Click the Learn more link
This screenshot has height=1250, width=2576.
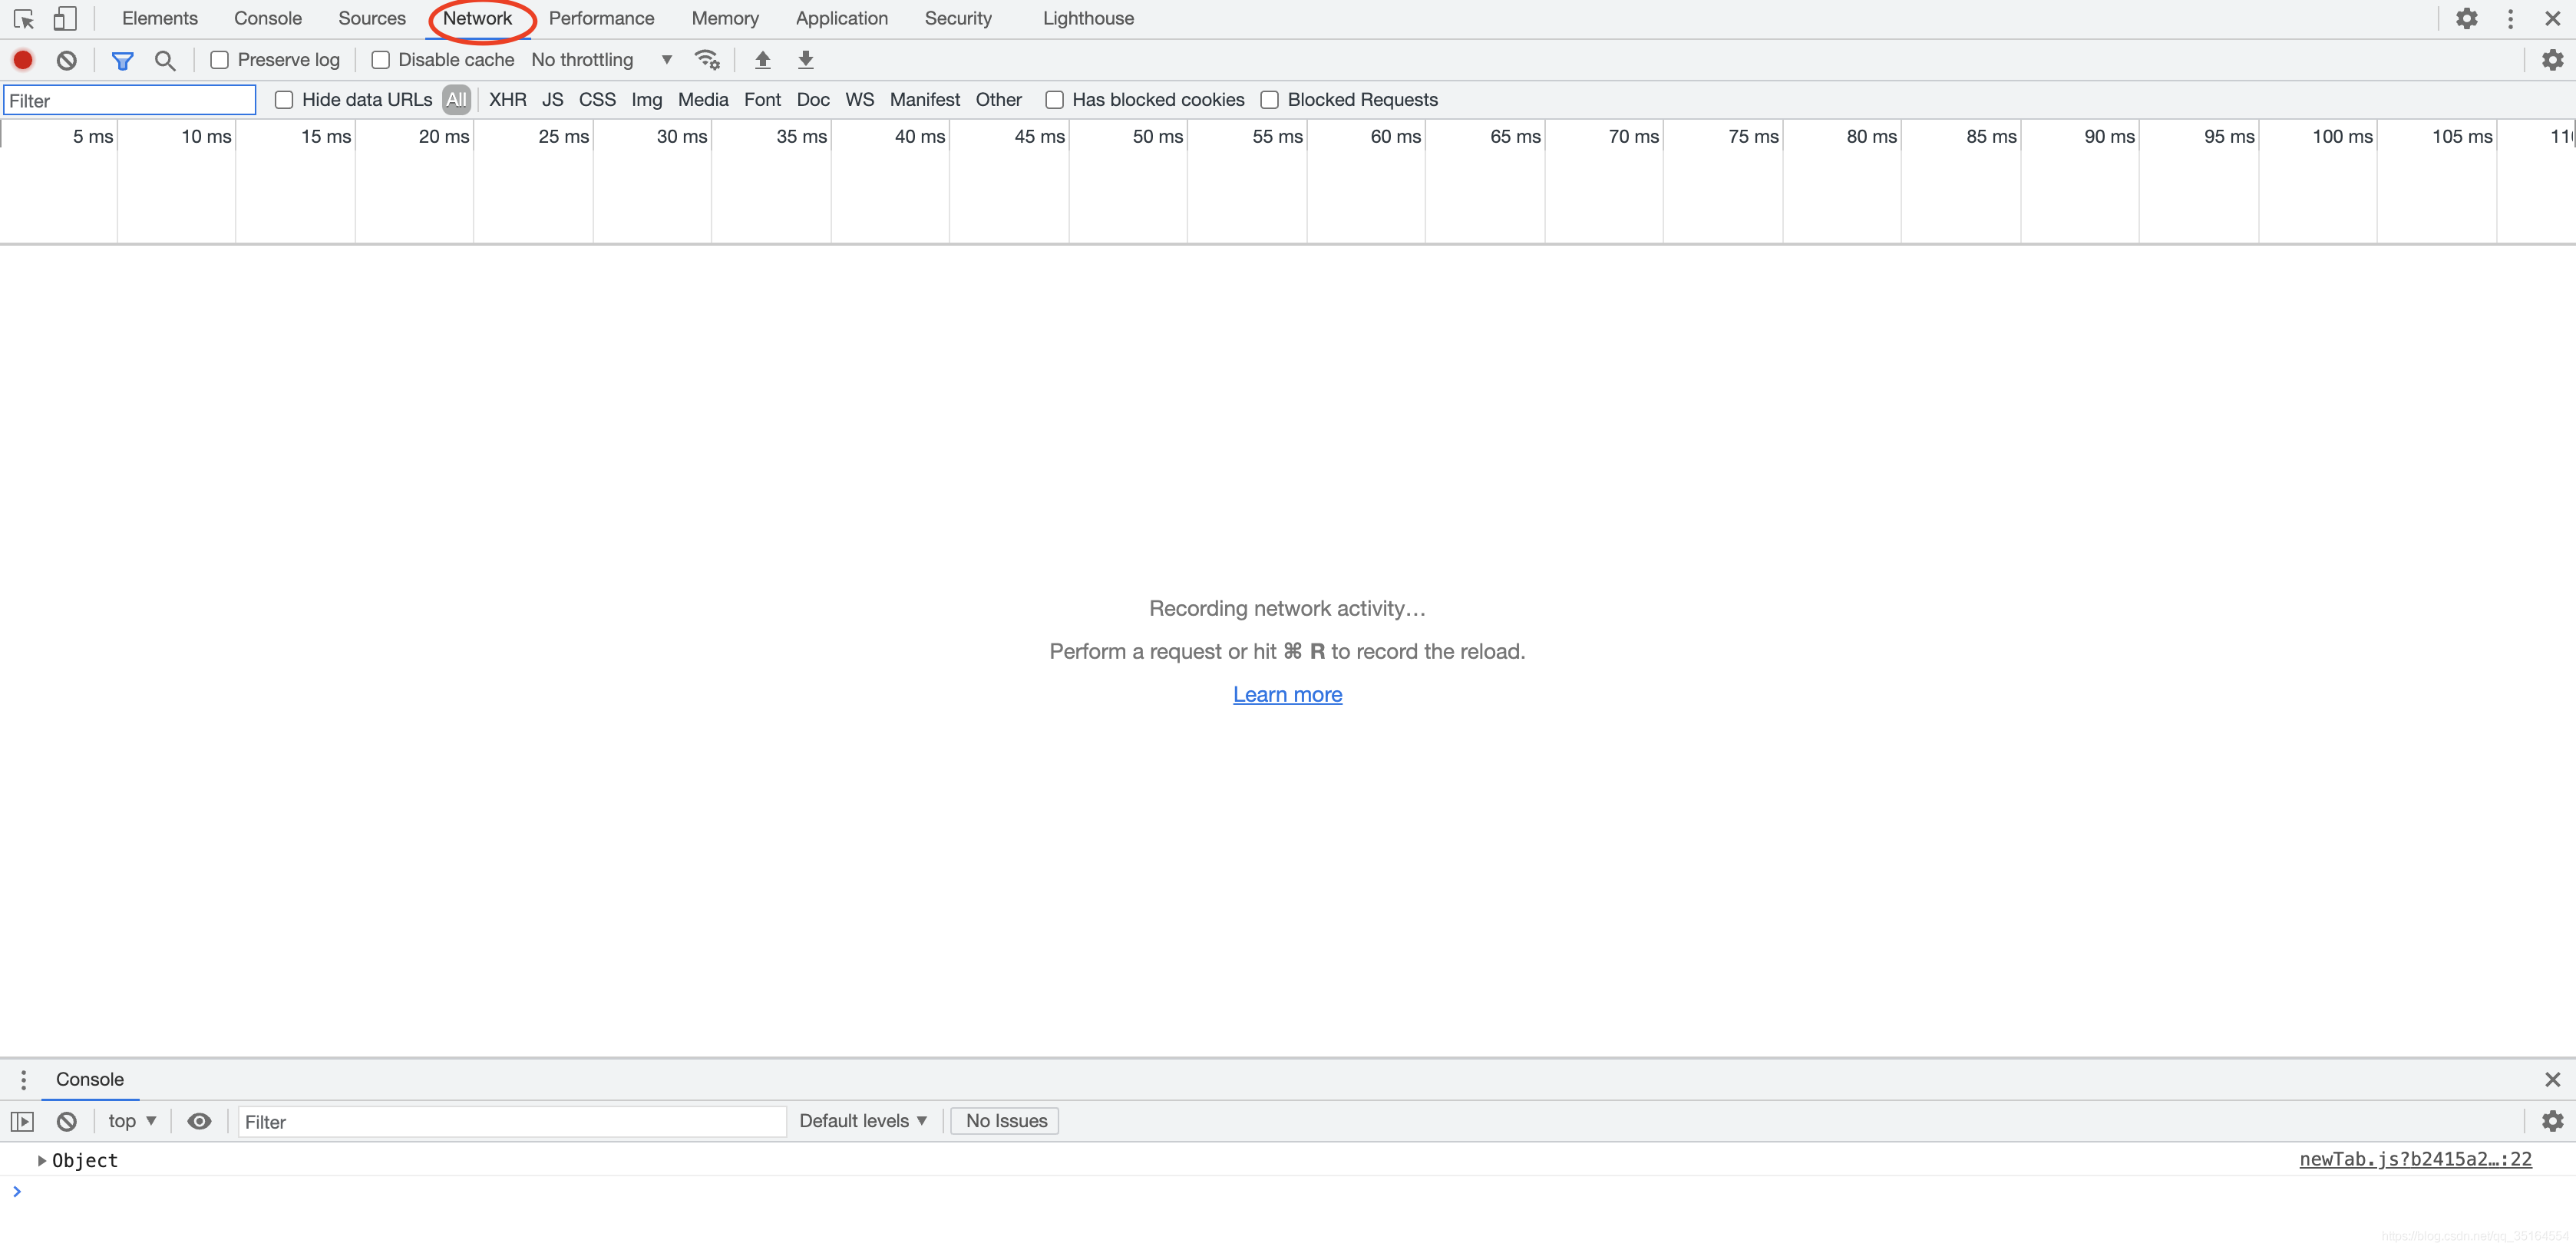(x=1286, y=693)
